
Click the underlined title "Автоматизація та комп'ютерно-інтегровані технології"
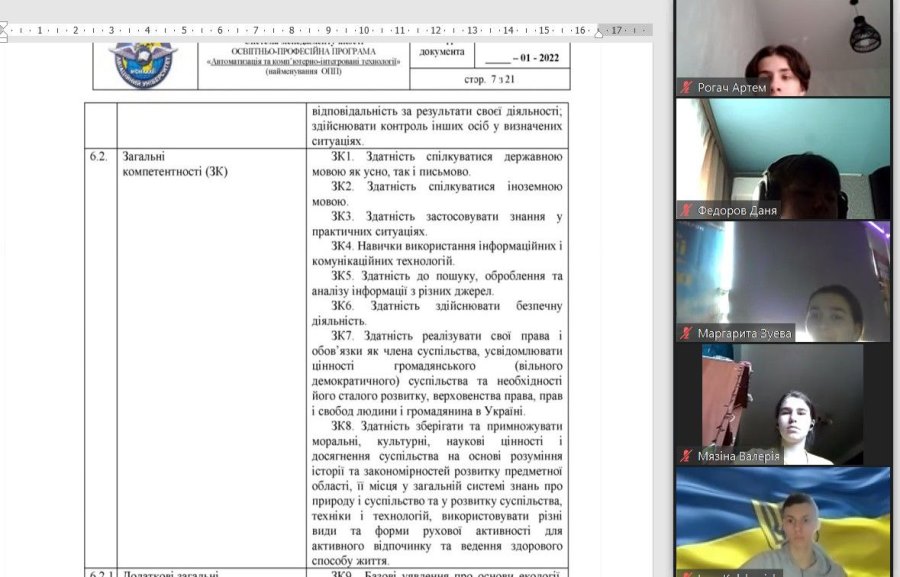click(x=304, y=61)
